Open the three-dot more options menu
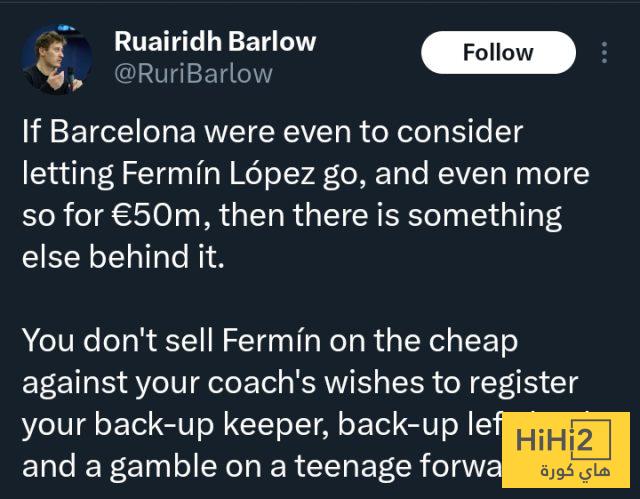Viewport: 640px width, 499px height. coord(603,53)
